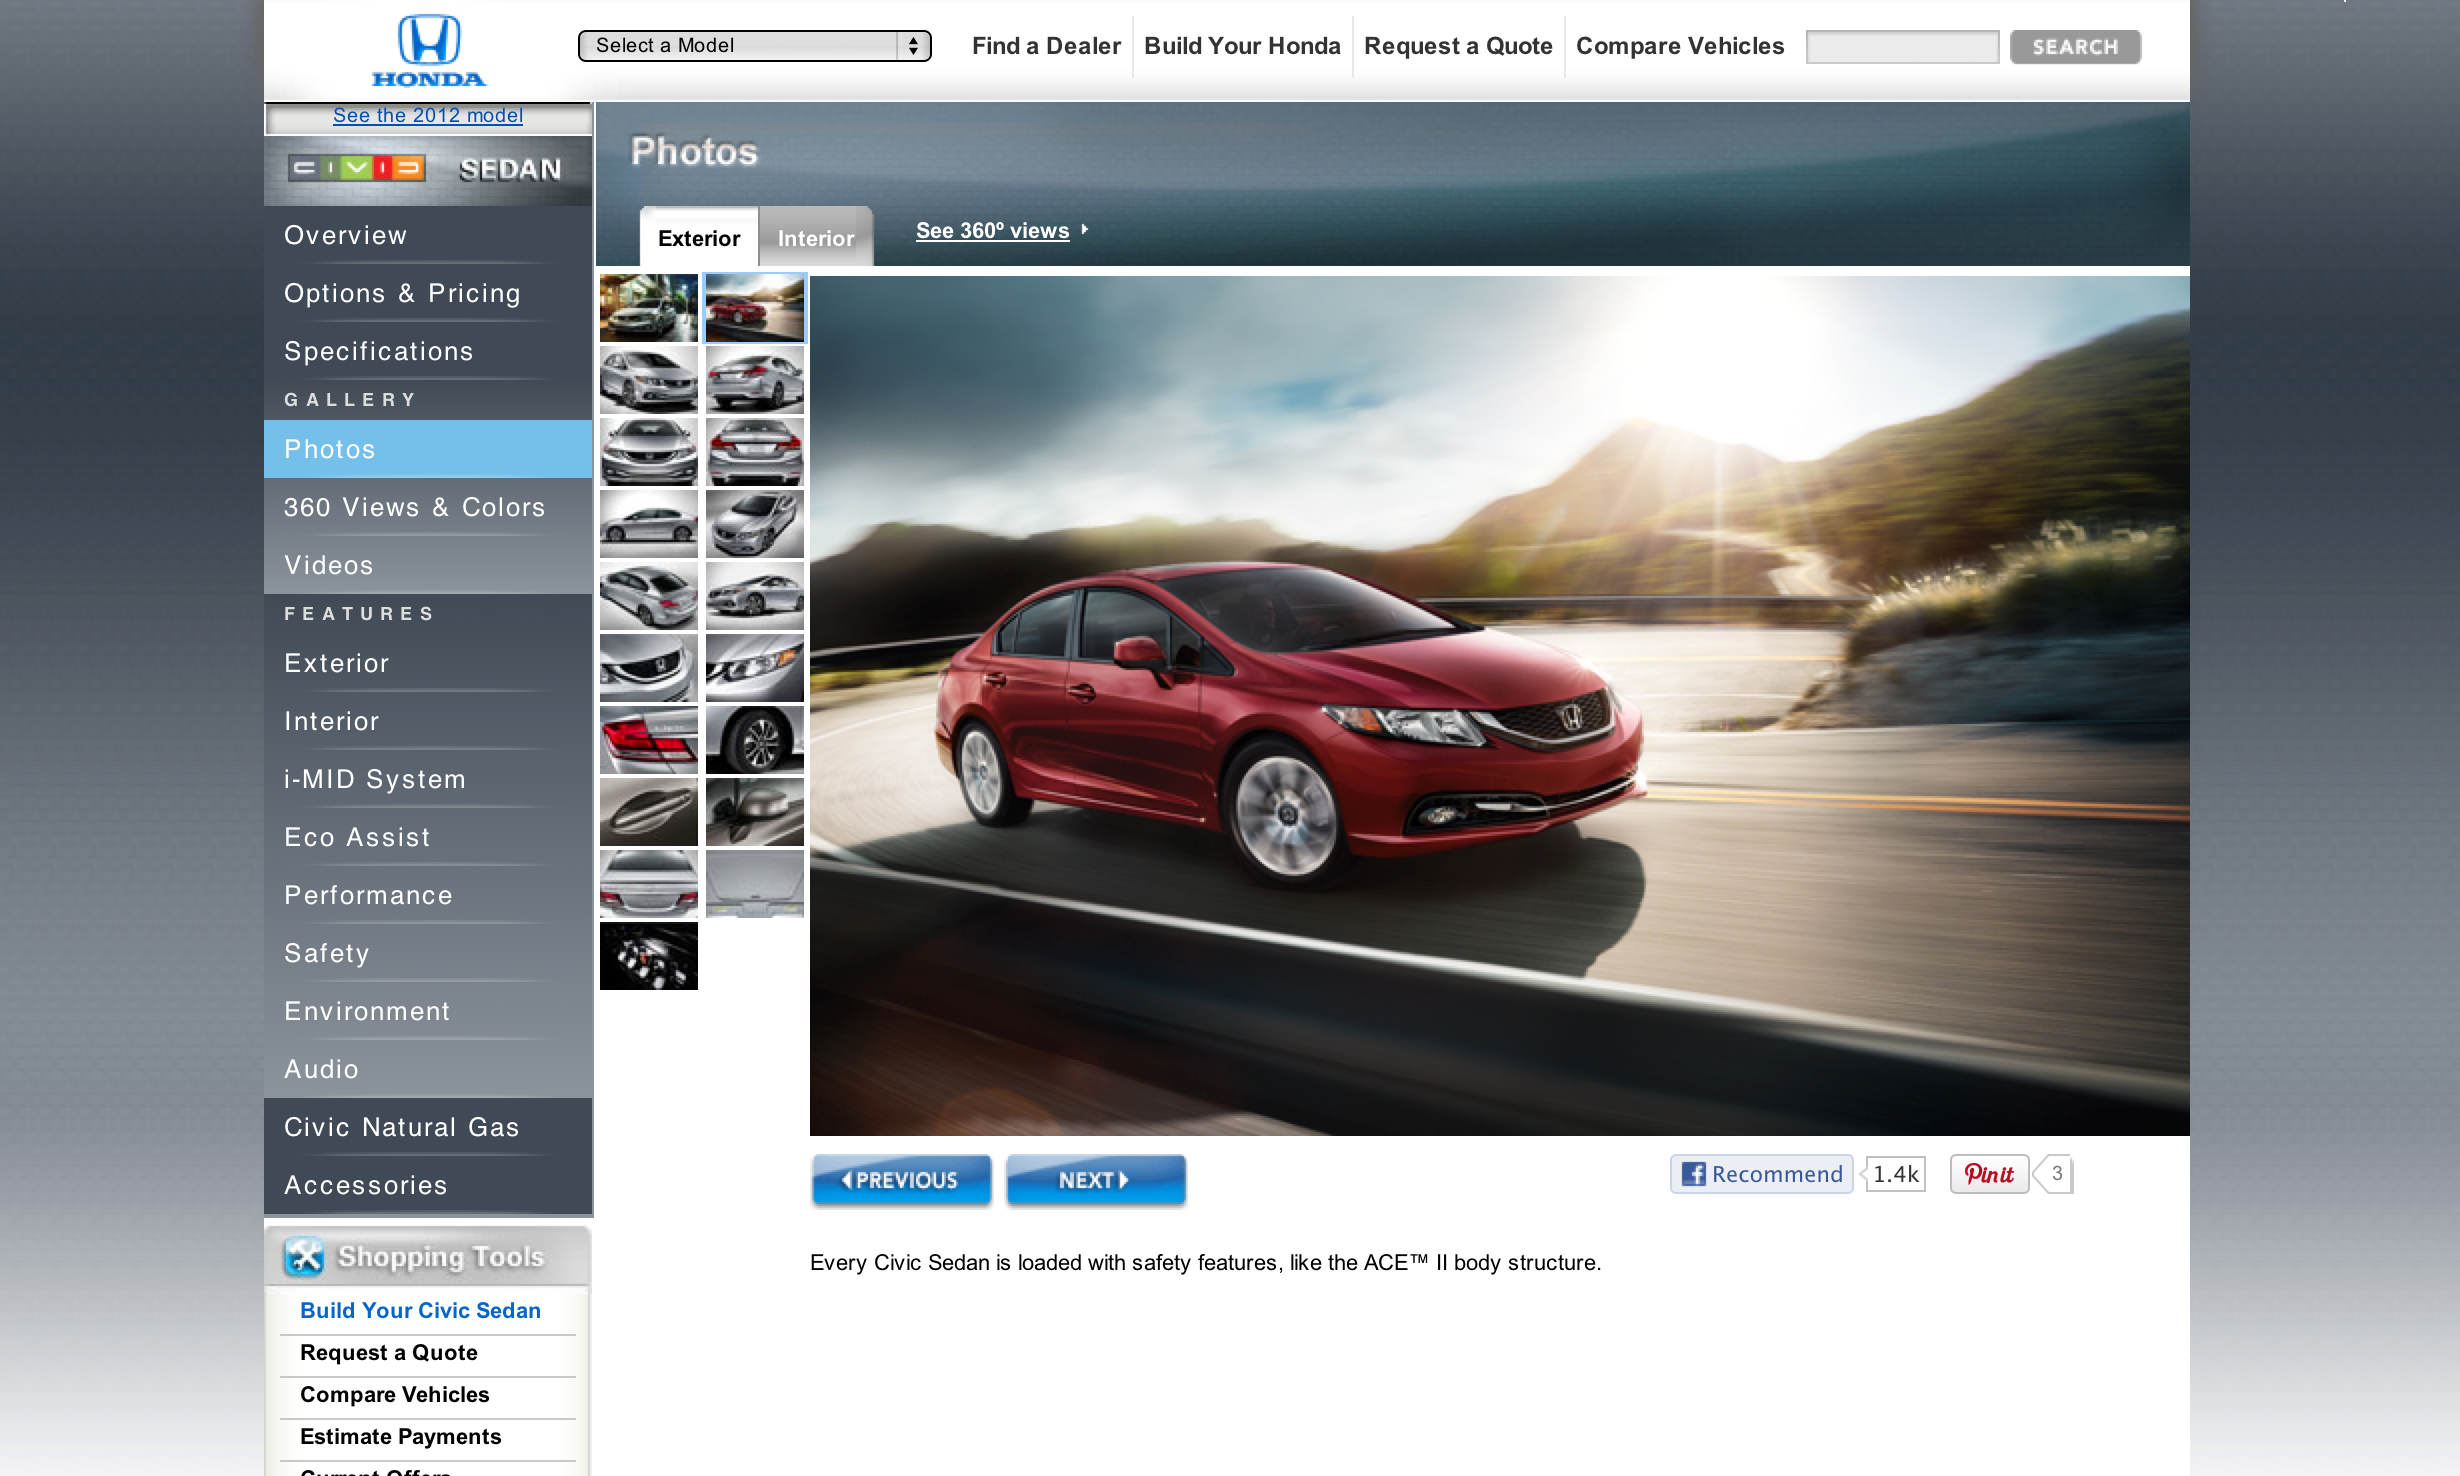Click the PREVIOUS button
Screen dimensions: 2460x1476
901,1180
